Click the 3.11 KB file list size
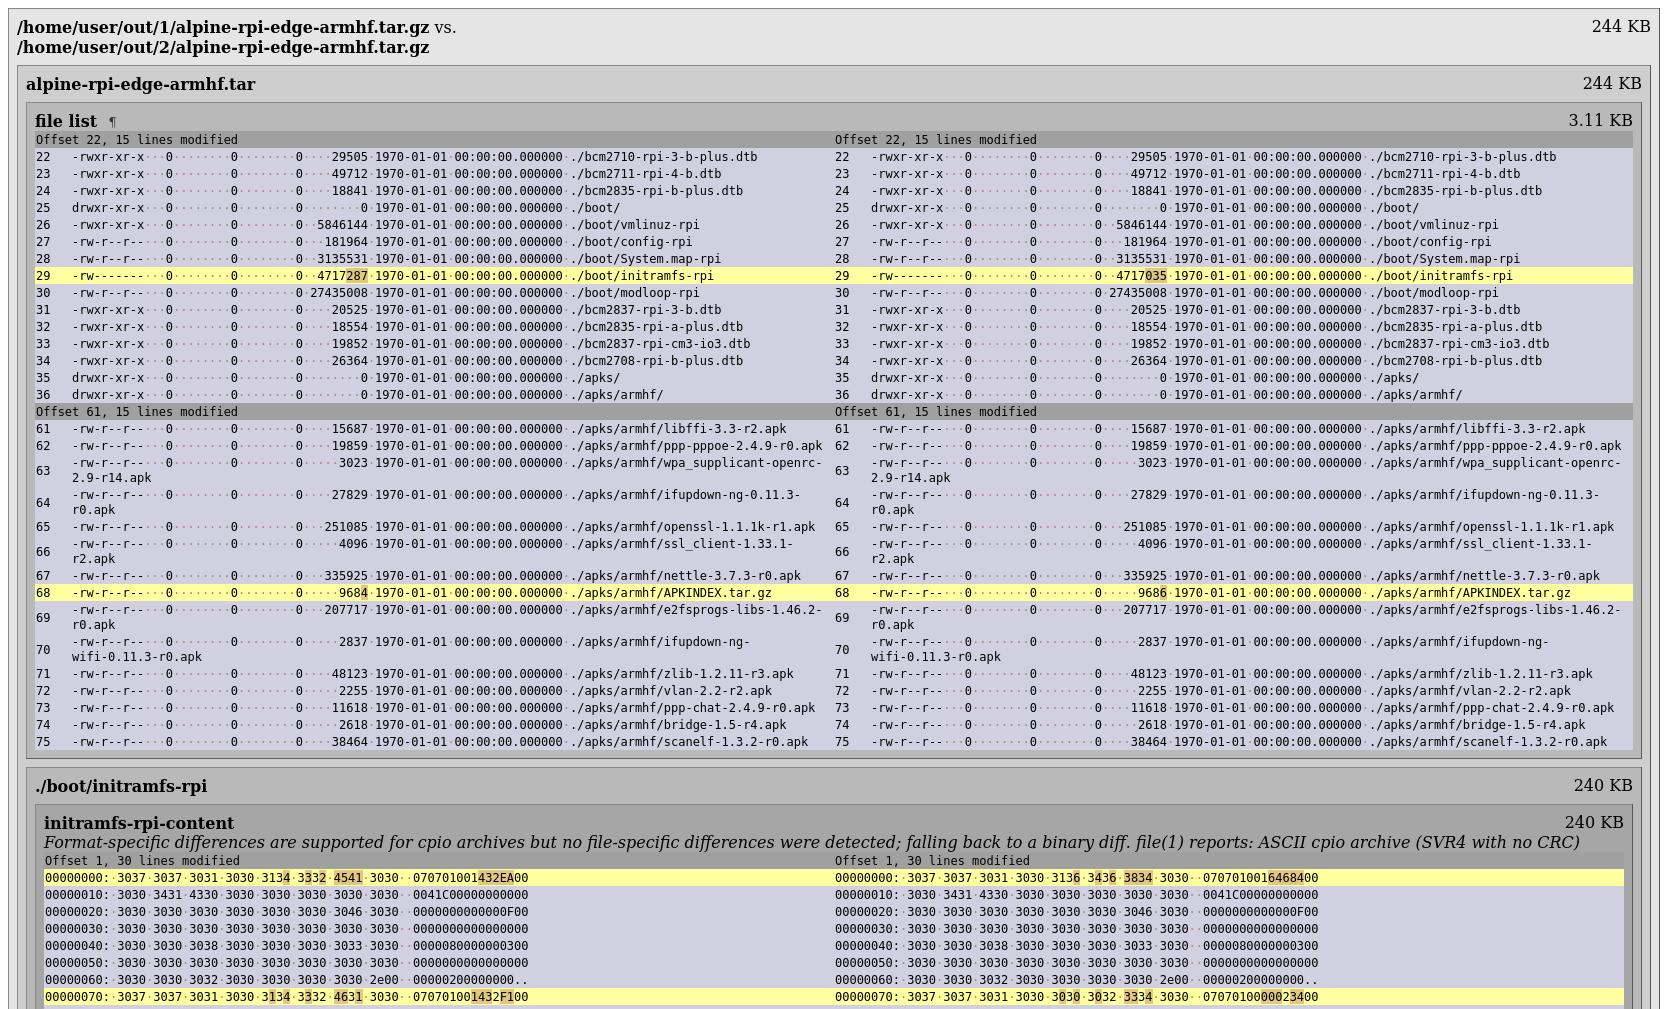 pos(1599,120)
